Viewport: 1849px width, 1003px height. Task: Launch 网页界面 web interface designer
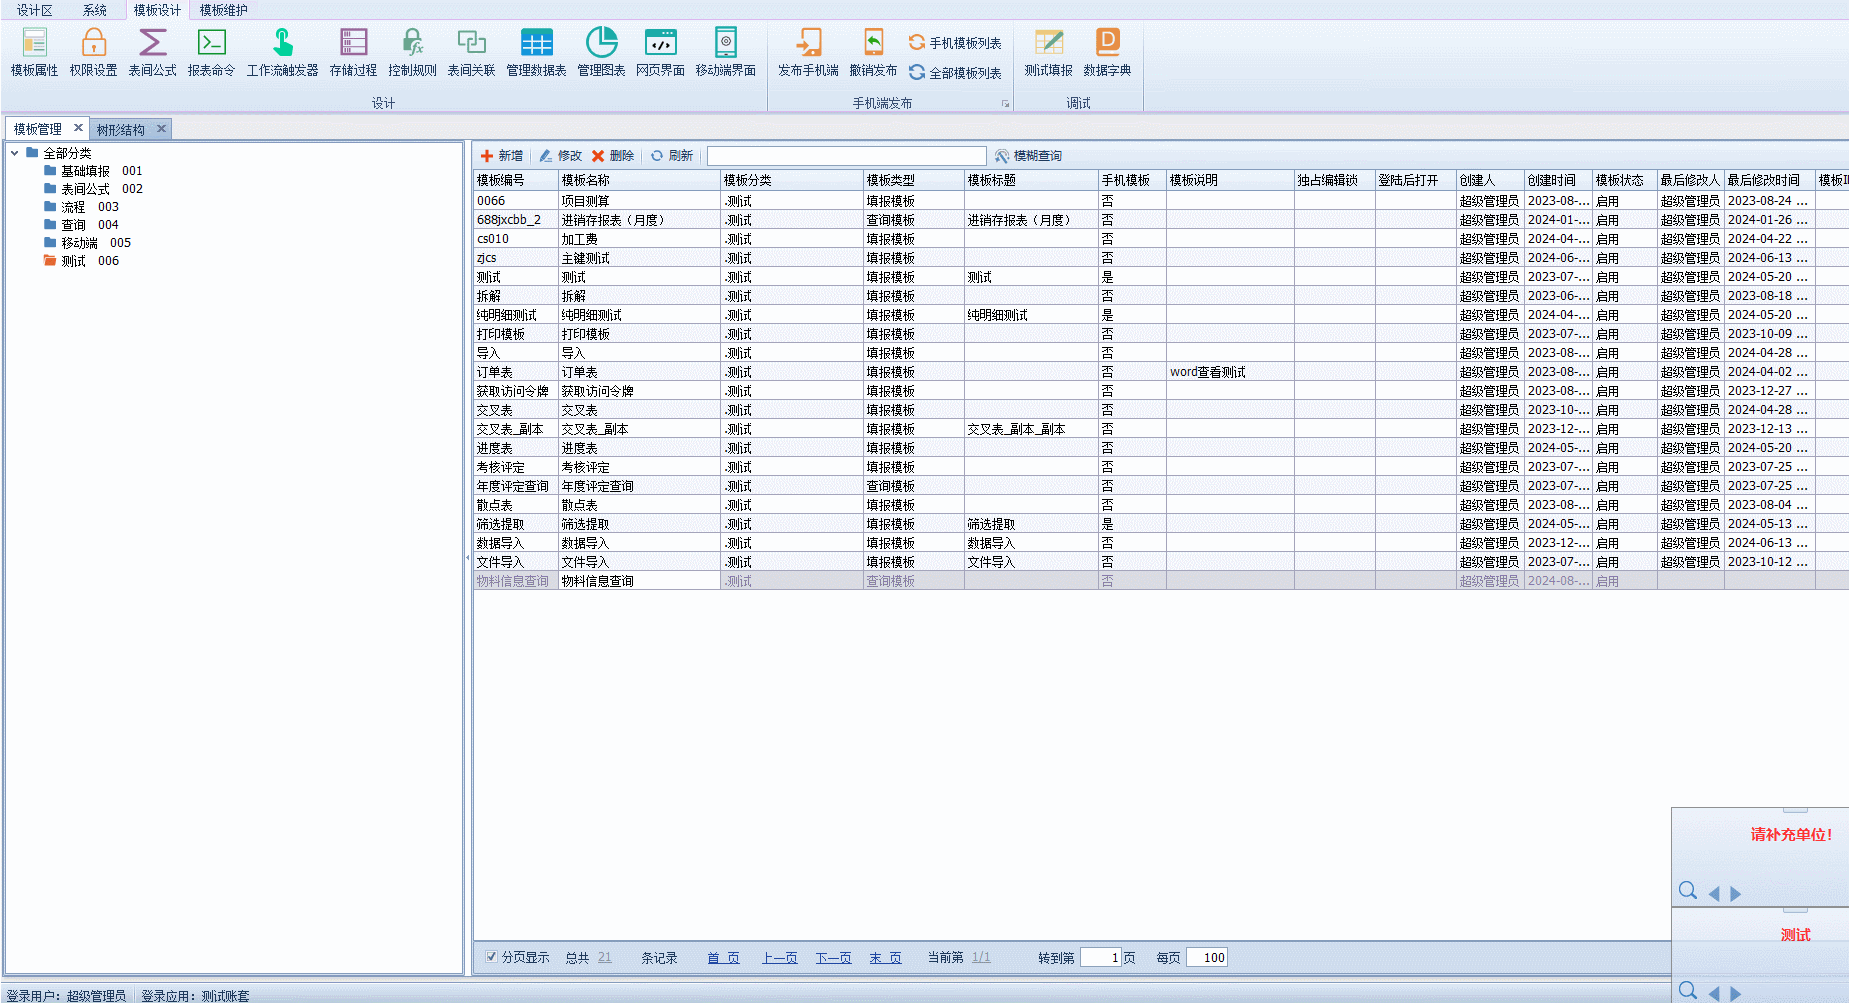[x=660, y=52]
